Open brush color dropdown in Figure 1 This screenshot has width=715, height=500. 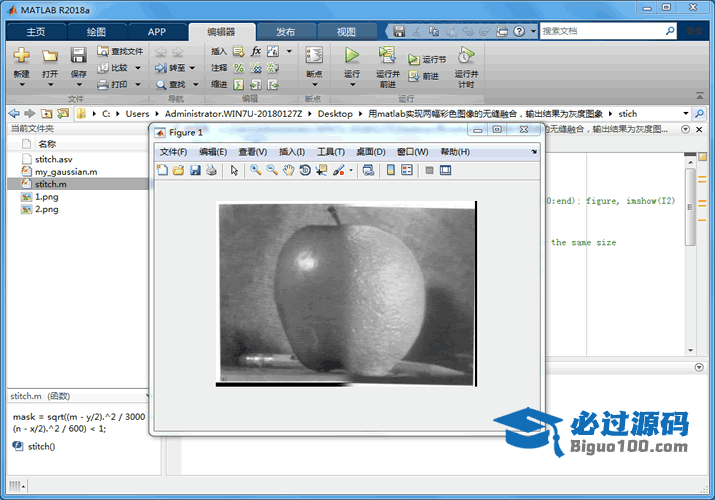[x=351, y=170]
